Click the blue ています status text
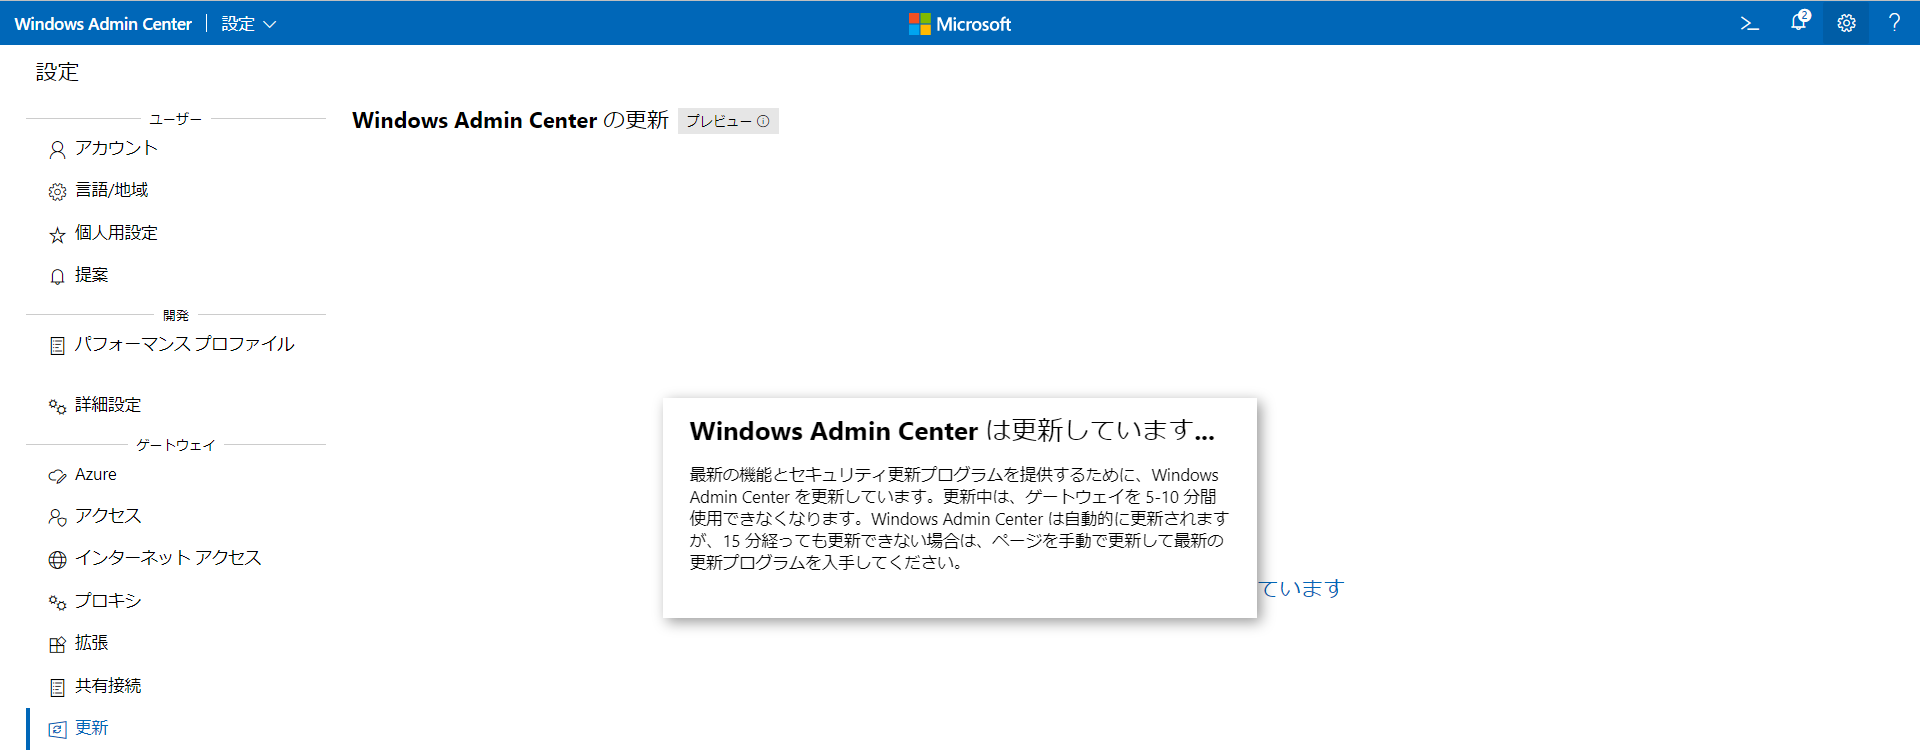Screen dimensions: 1920x754 click(x=1301, y=588)
